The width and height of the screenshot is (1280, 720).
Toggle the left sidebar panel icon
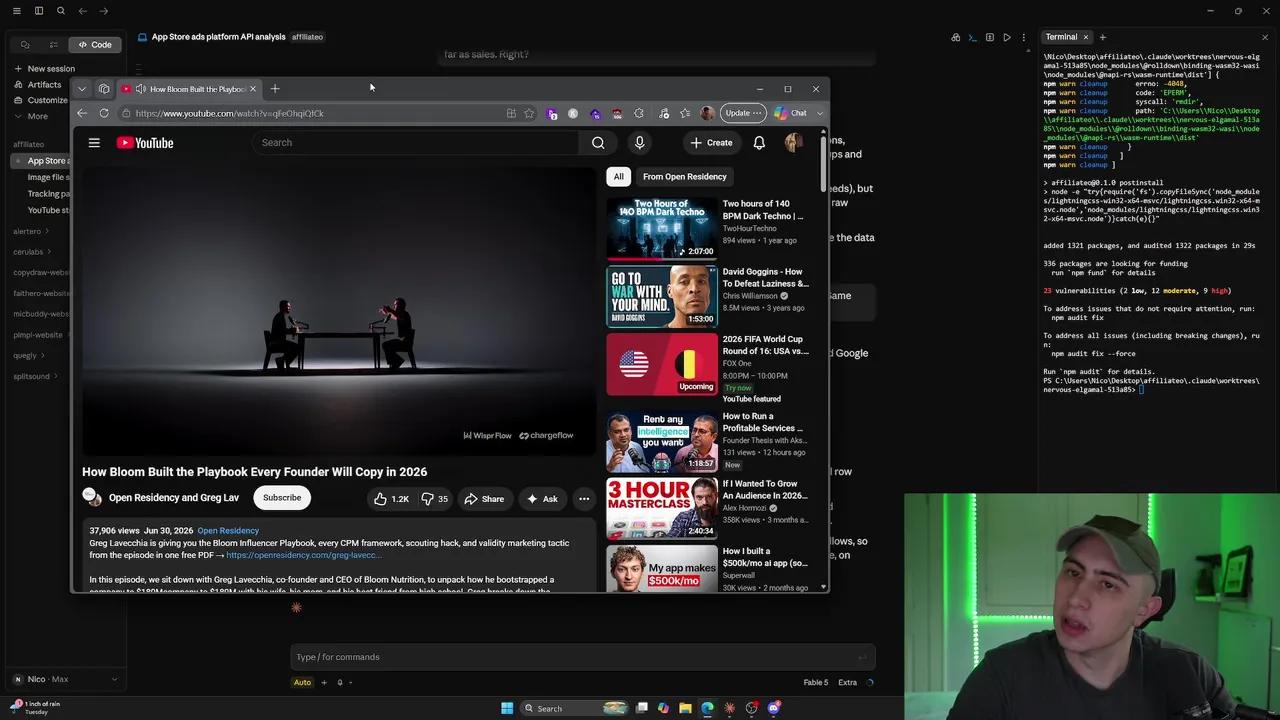pyautogui.click(x=38, y=11)
